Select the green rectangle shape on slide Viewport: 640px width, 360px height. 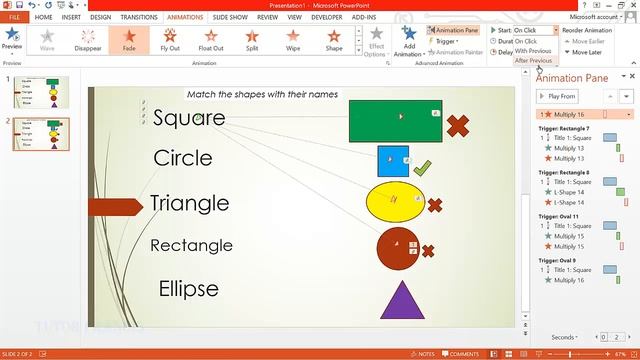coord(396,121)
